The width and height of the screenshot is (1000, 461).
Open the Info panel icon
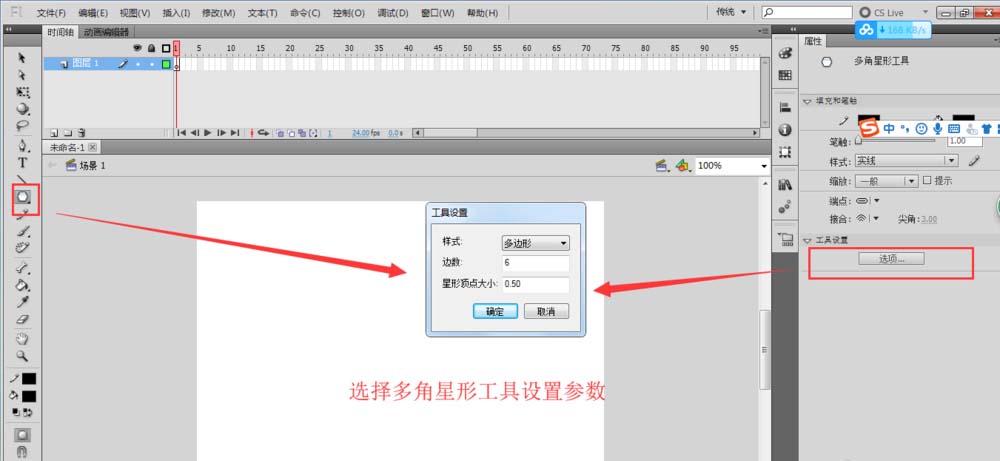click(x=785, y=130)
